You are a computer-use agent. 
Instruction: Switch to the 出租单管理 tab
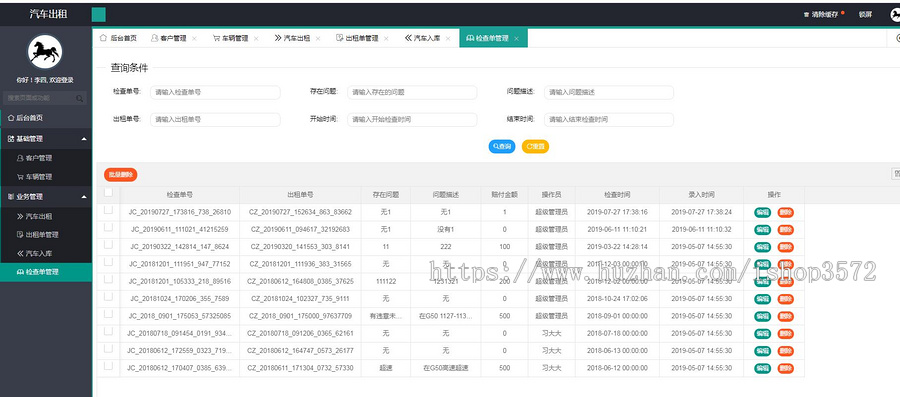pyautogui.click(x=358, y=38)
